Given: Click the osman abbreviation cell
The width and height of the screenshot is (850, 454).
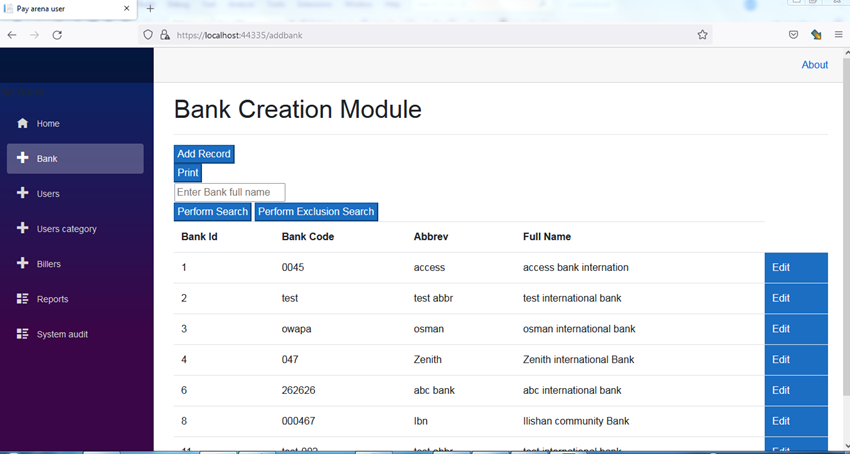Looking at the screenshot, I should (429, 329).
